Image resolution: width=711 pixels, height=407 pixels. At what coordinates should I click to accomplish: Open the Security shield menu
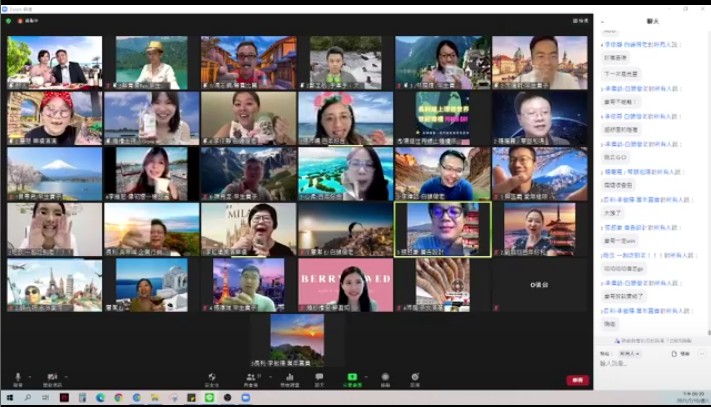pyautogui.click(x=212, y=380)
